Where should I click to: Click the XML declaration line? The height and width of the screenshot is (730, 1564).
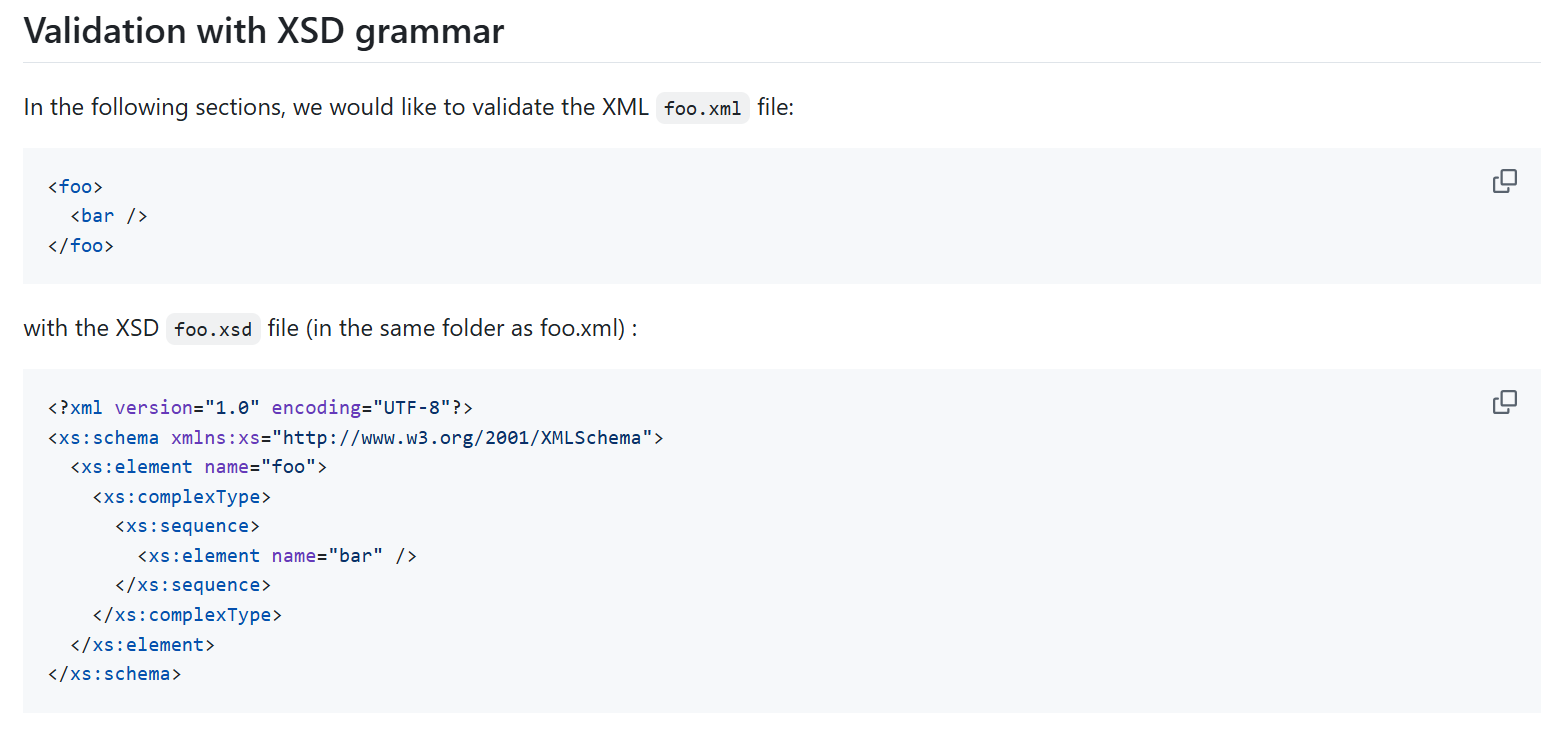260,408
